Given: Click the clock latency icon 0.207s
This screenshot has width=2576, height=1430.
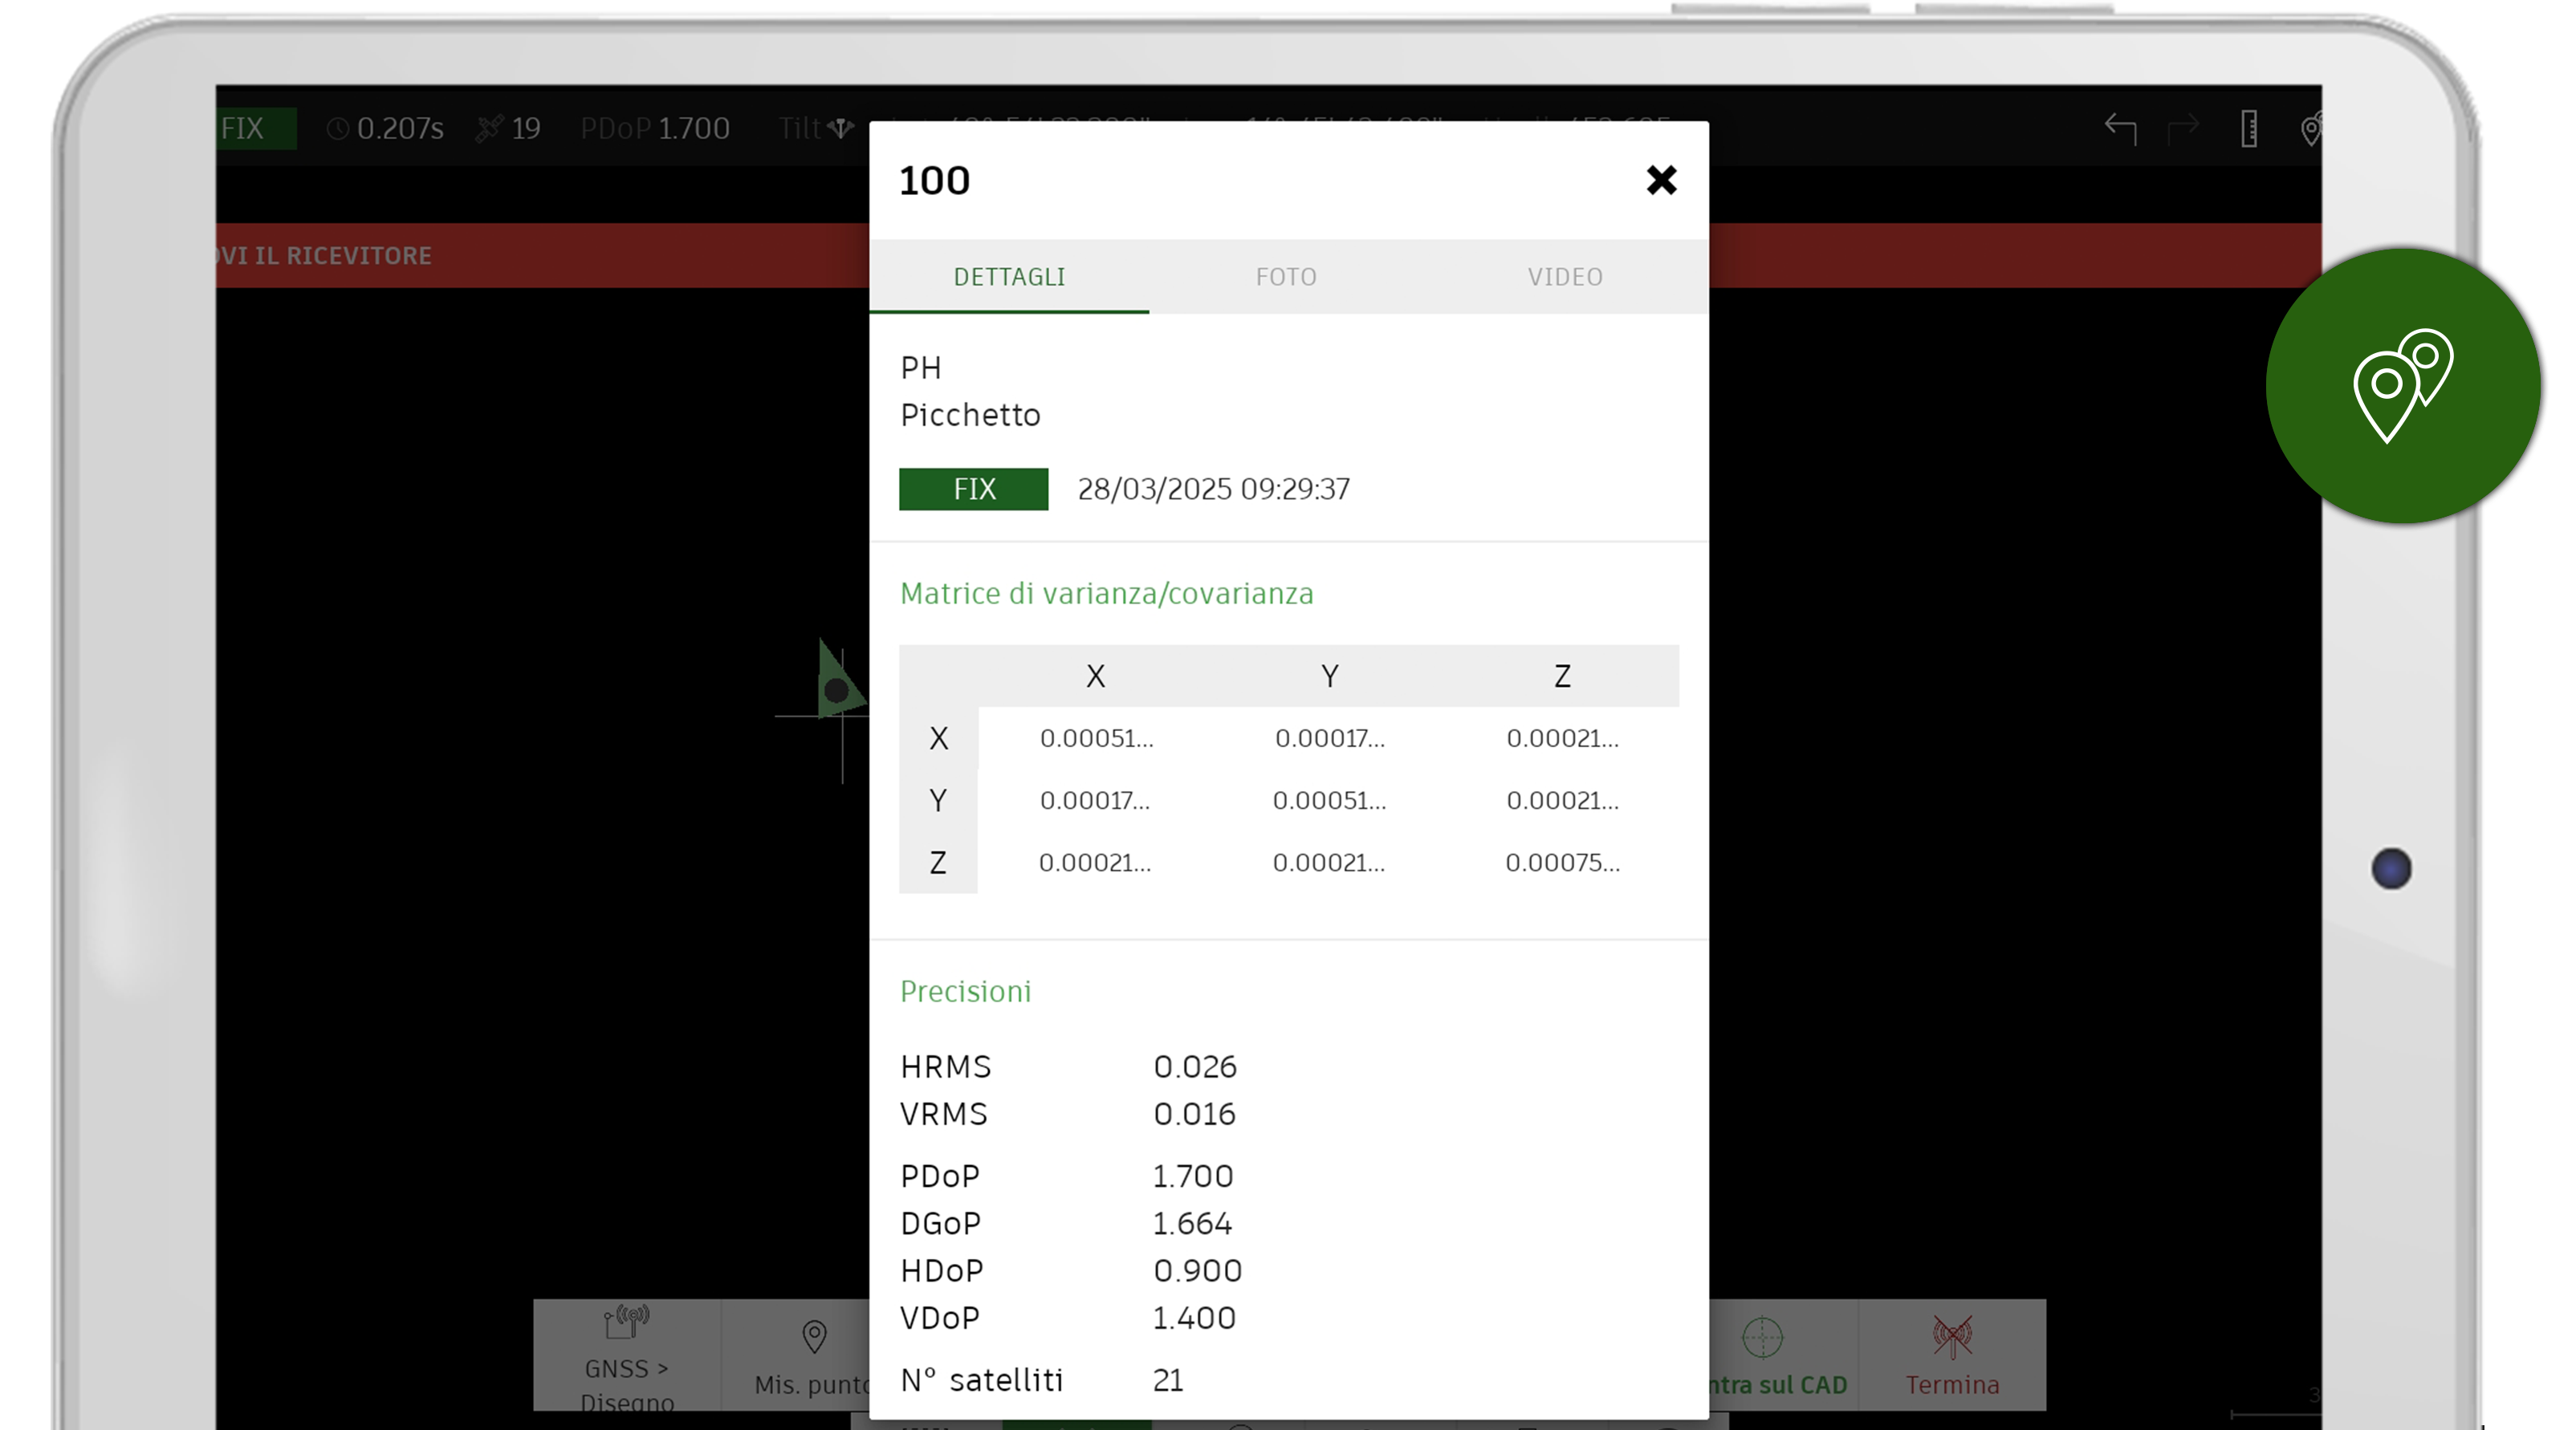Looking at the screenshot, I should (339, 128).
